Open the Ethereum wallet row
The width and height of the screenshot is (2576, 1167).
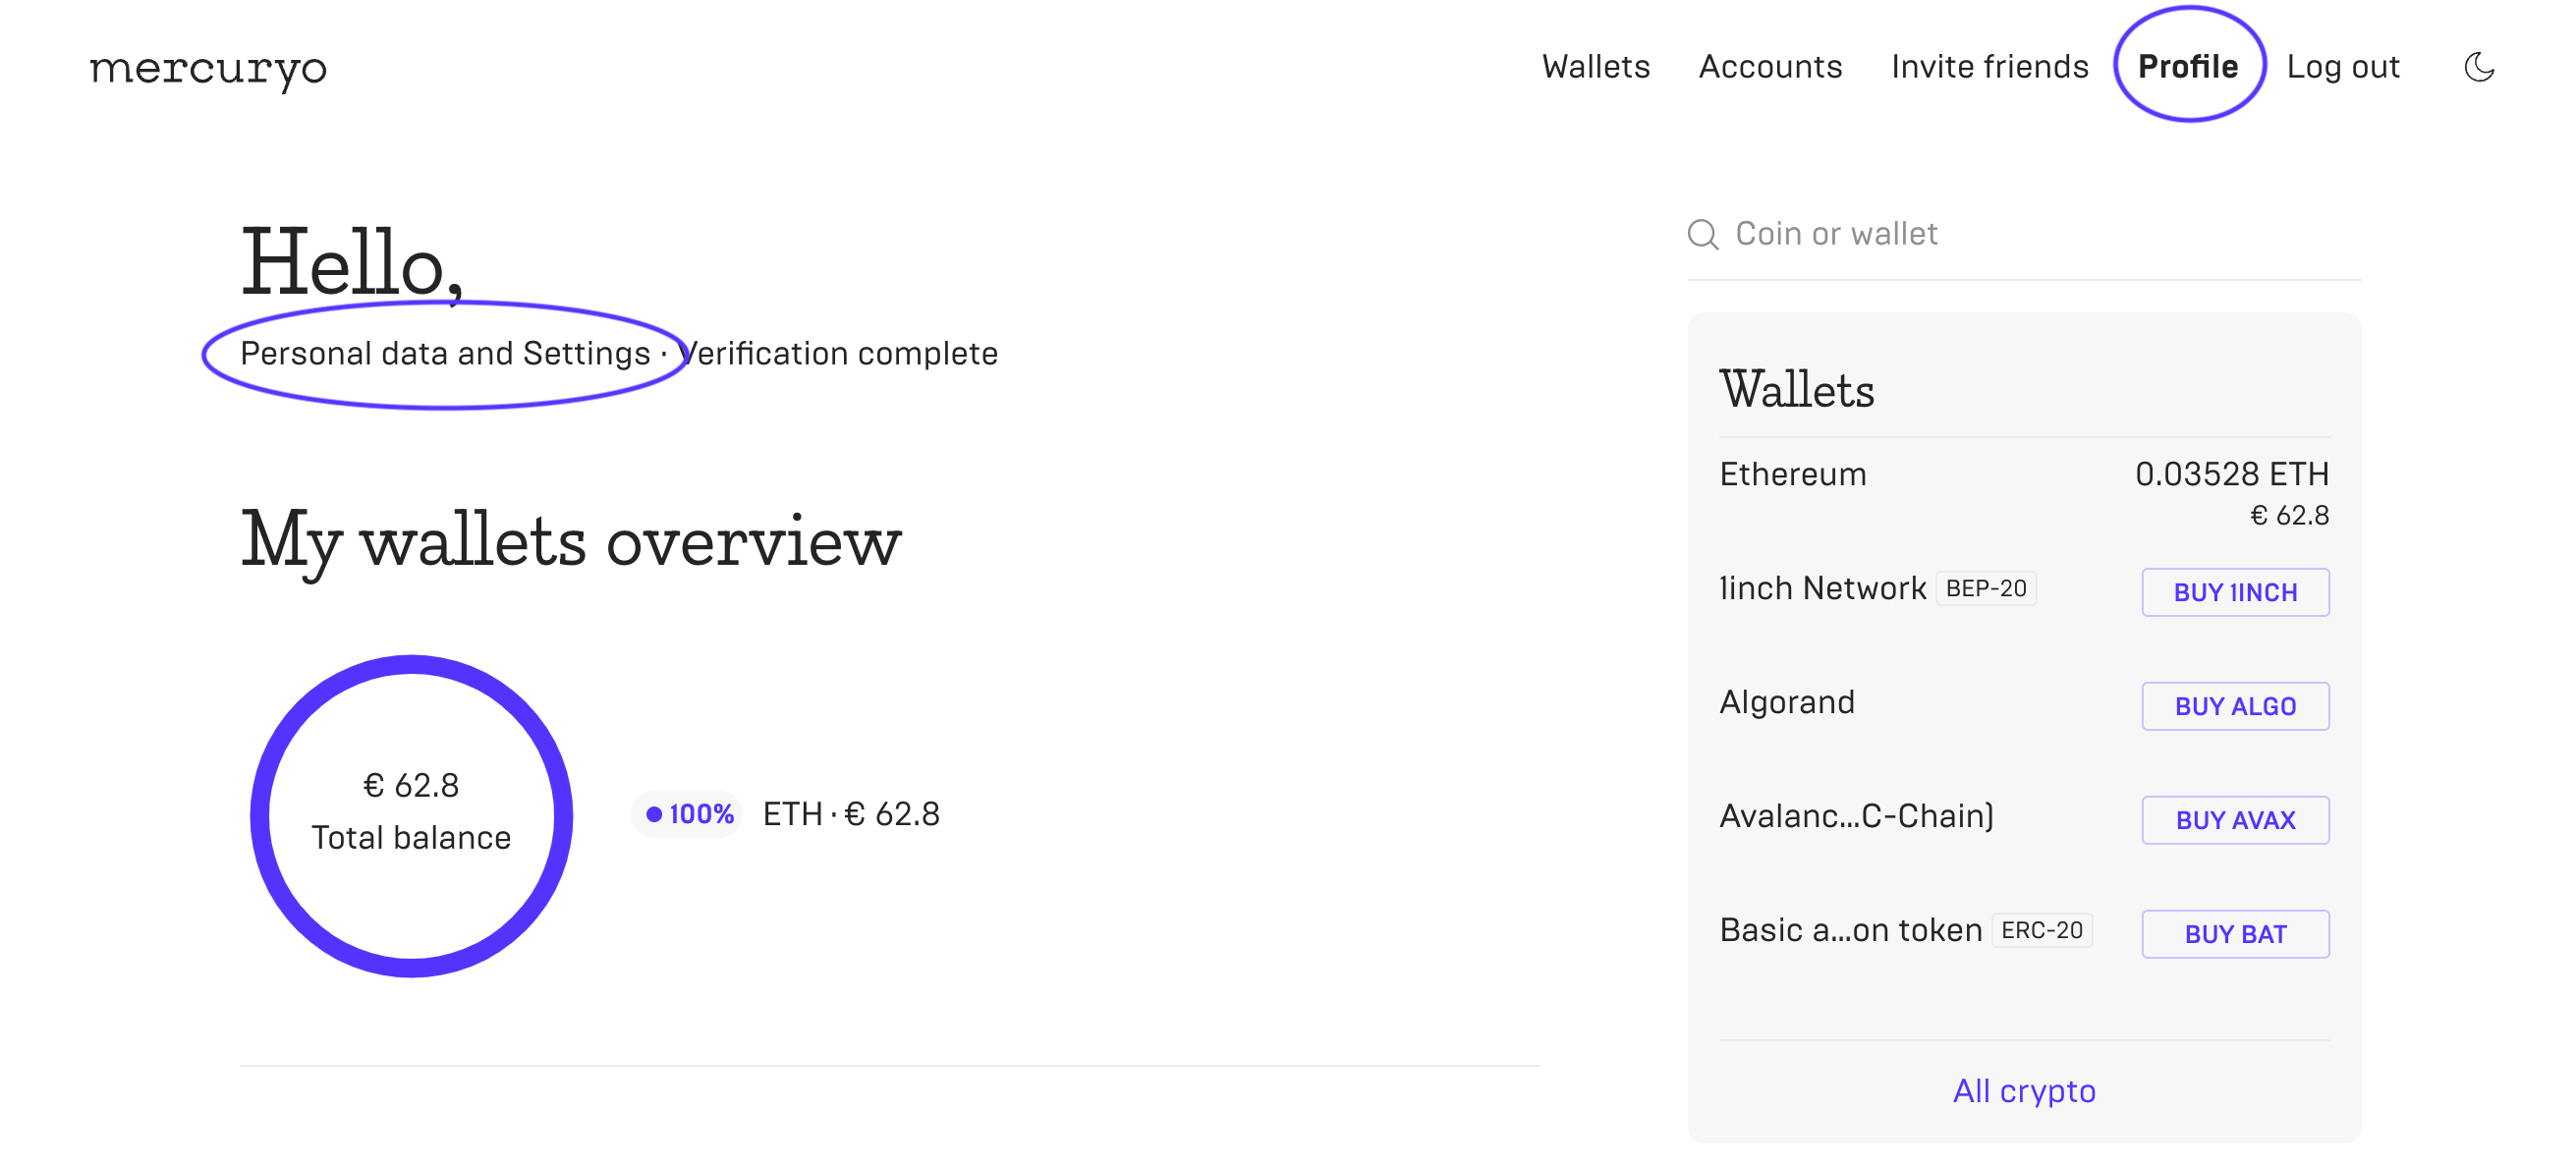pos(2023,492)
